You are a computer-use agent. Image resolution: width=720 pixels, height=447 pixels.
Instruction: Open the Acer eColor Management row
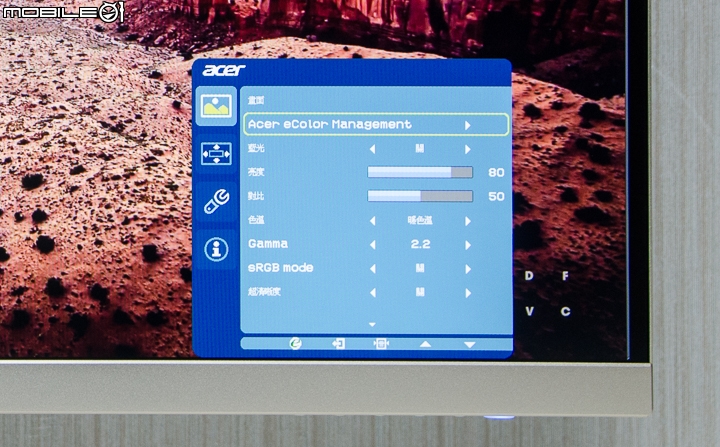point(376,124)
